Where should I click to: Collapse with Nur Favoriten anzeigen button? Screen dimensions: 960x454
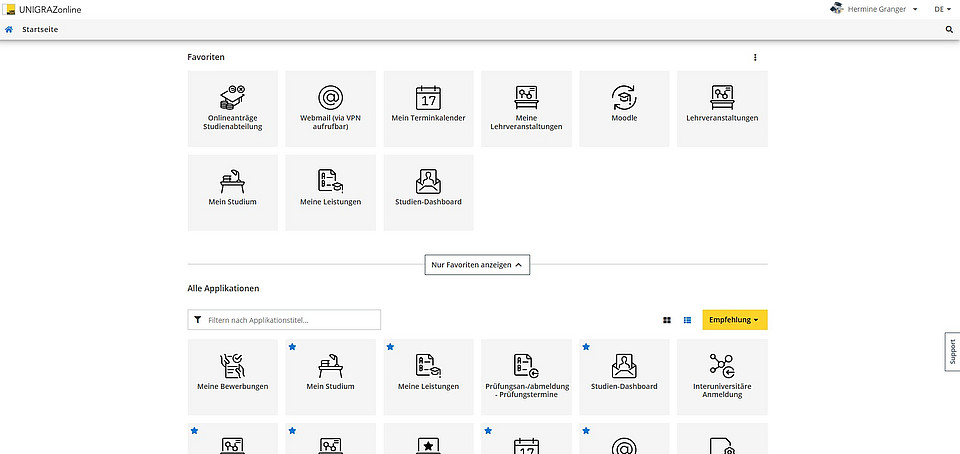pos(477,265)
